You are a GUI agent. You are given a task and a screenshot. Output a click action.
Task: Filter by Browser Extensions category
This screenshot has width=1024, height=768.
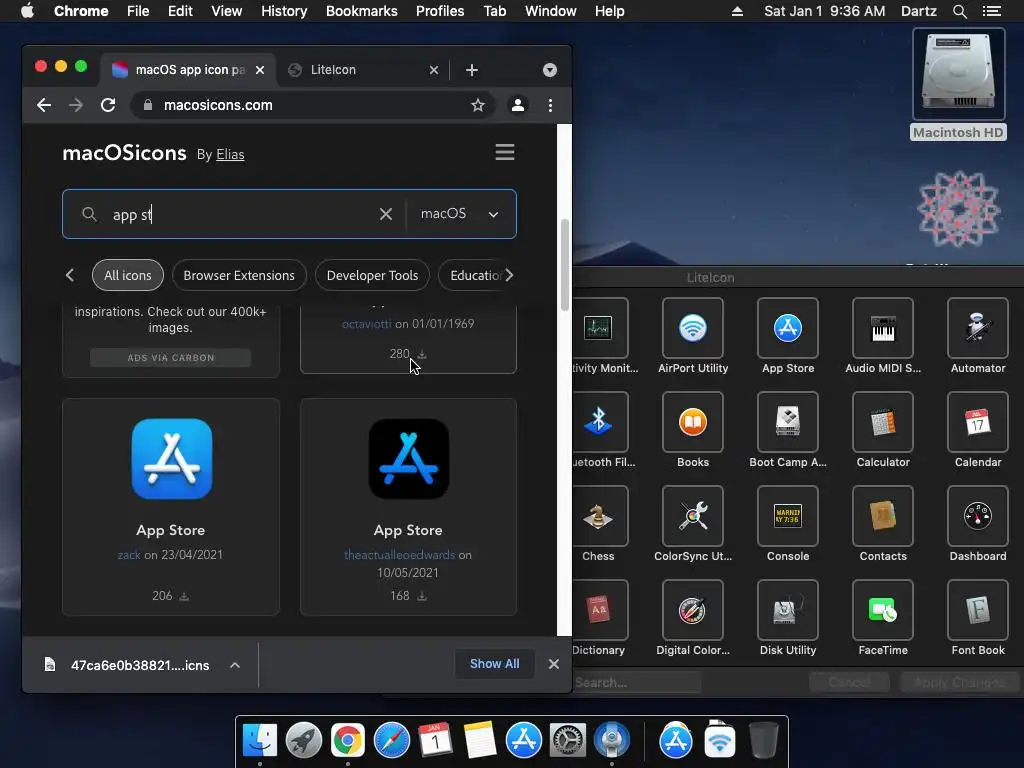239,276
